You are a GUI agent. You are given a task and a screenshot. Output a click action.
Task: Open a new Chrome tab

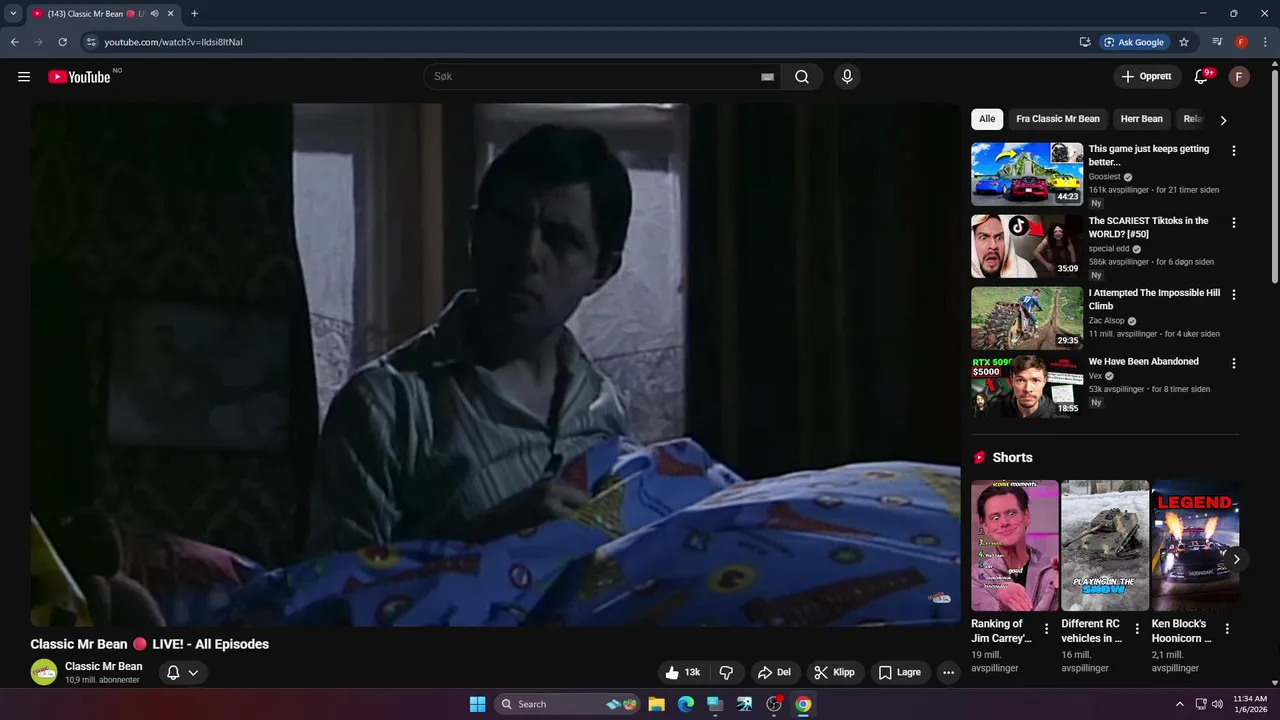point(194,14)
